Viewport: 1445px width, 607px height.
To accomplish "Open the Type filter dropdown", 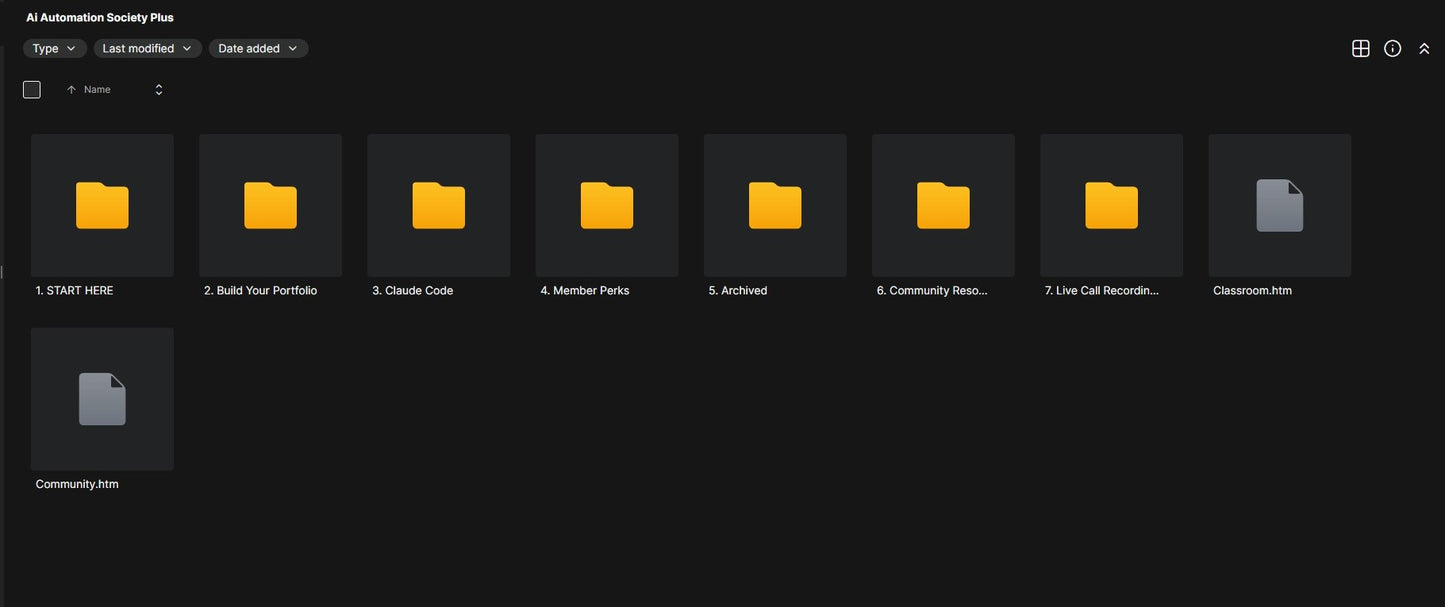I will coord(55,48).
